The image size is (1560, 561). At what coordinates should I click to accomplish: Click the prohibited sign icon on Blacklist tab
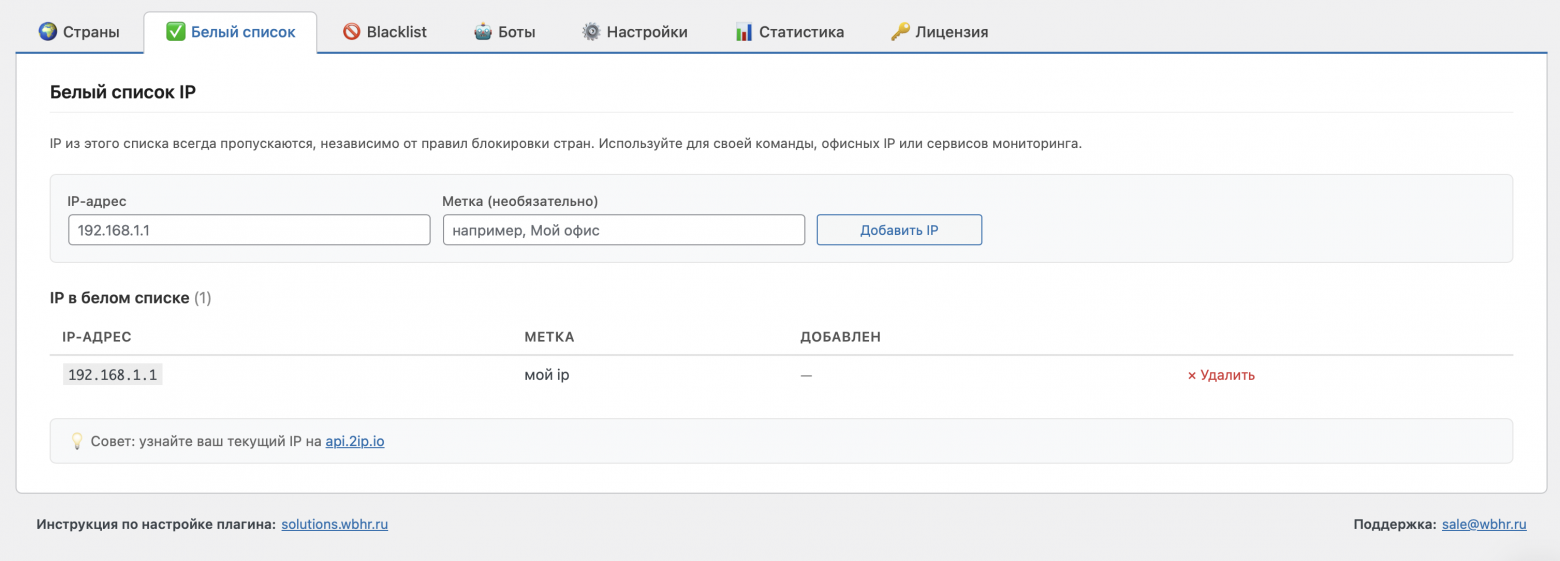(351, 32)
